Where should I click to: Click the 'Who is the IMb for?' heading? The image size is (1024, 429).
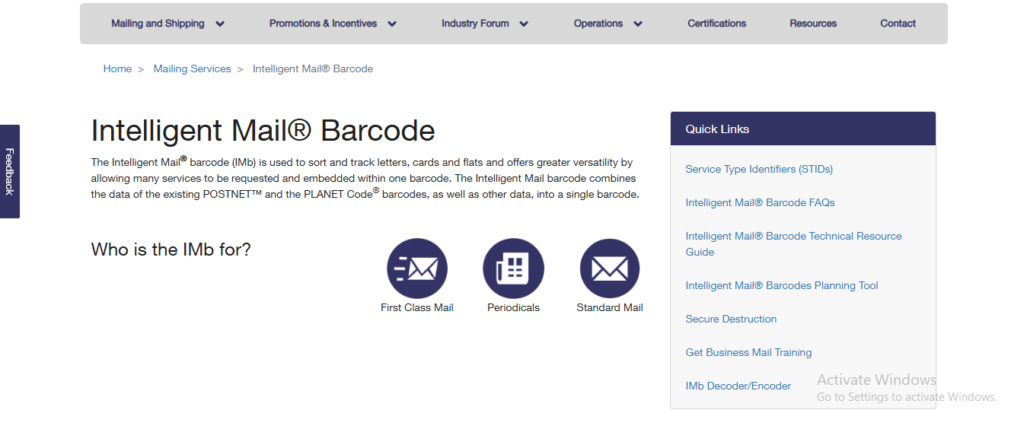click(171, 249)
